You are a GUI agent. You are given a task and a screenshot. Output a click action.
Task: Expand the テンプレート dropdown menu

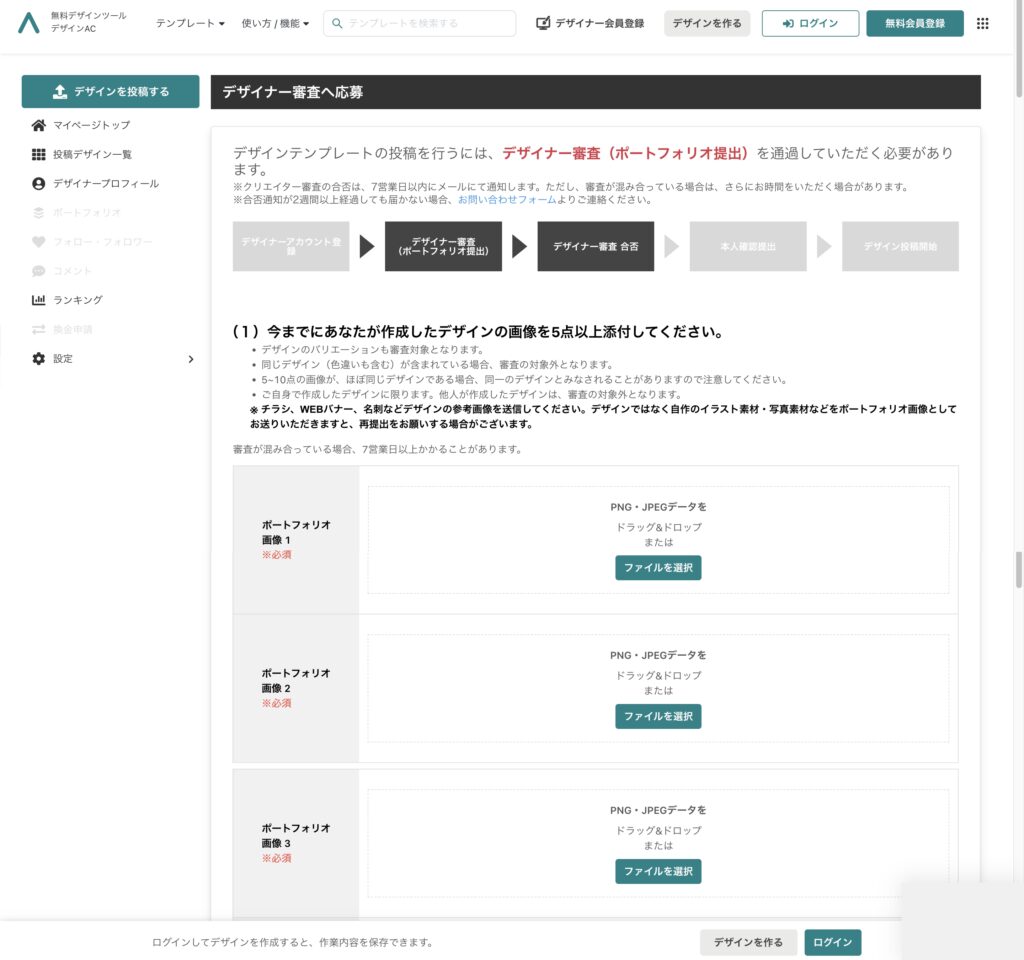(190, 23)
